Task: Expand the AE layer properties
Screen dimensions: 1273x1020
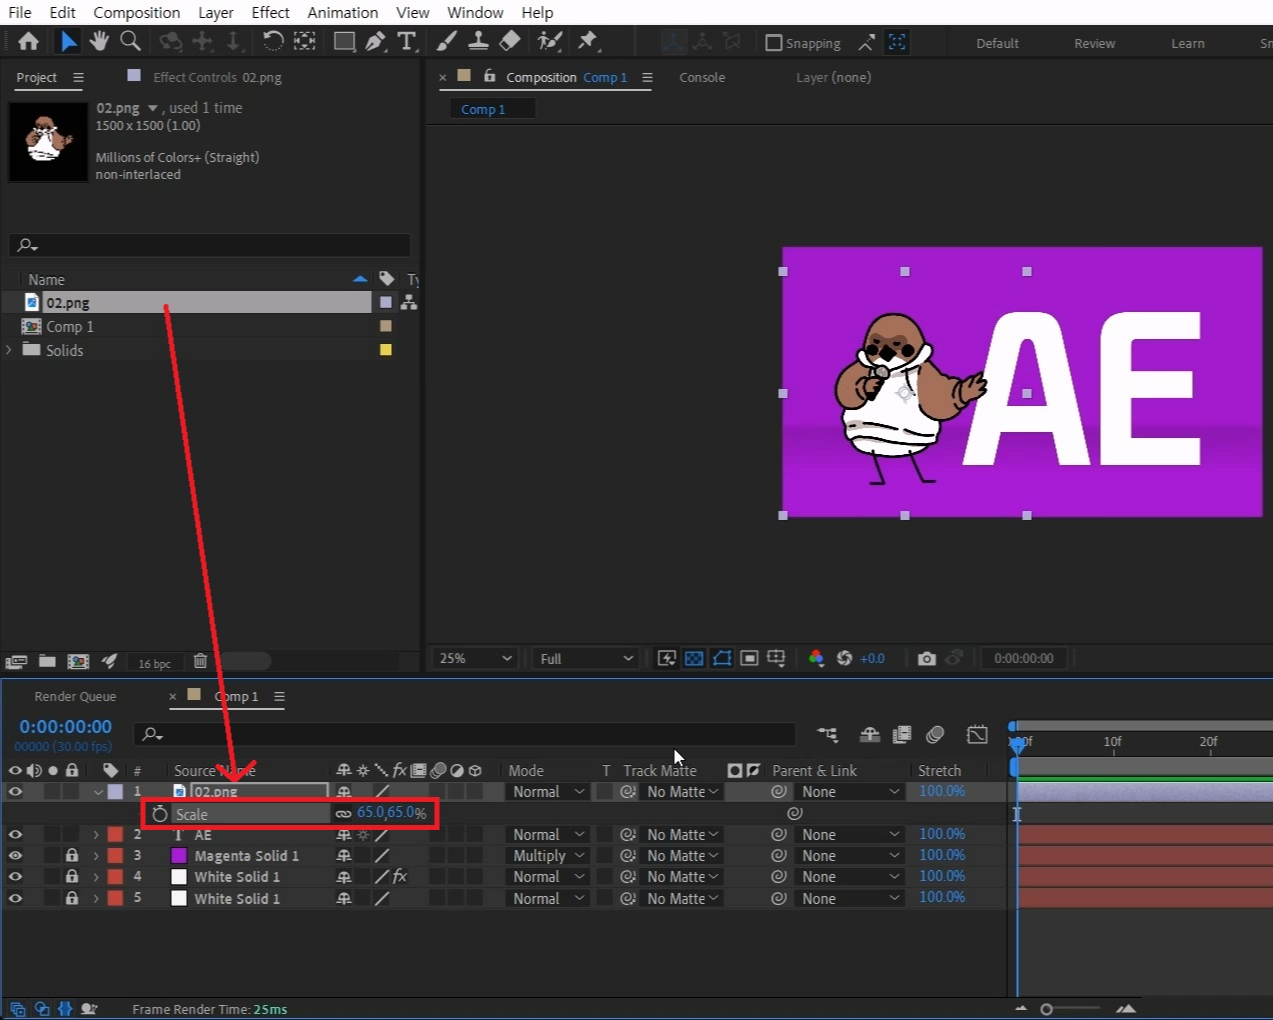Action: coord(97,834)
